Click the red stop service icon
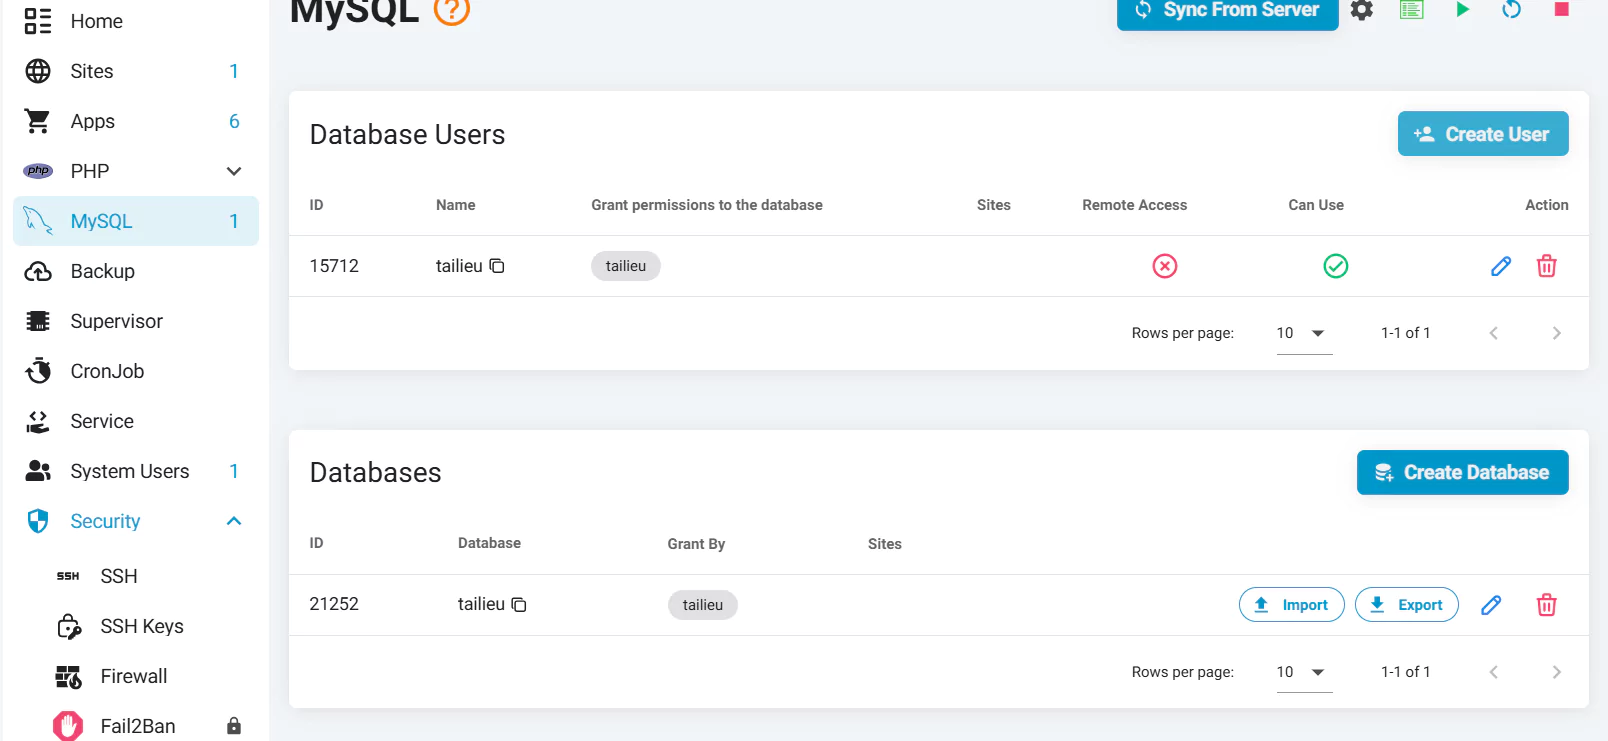 (x=1561, y=10)
